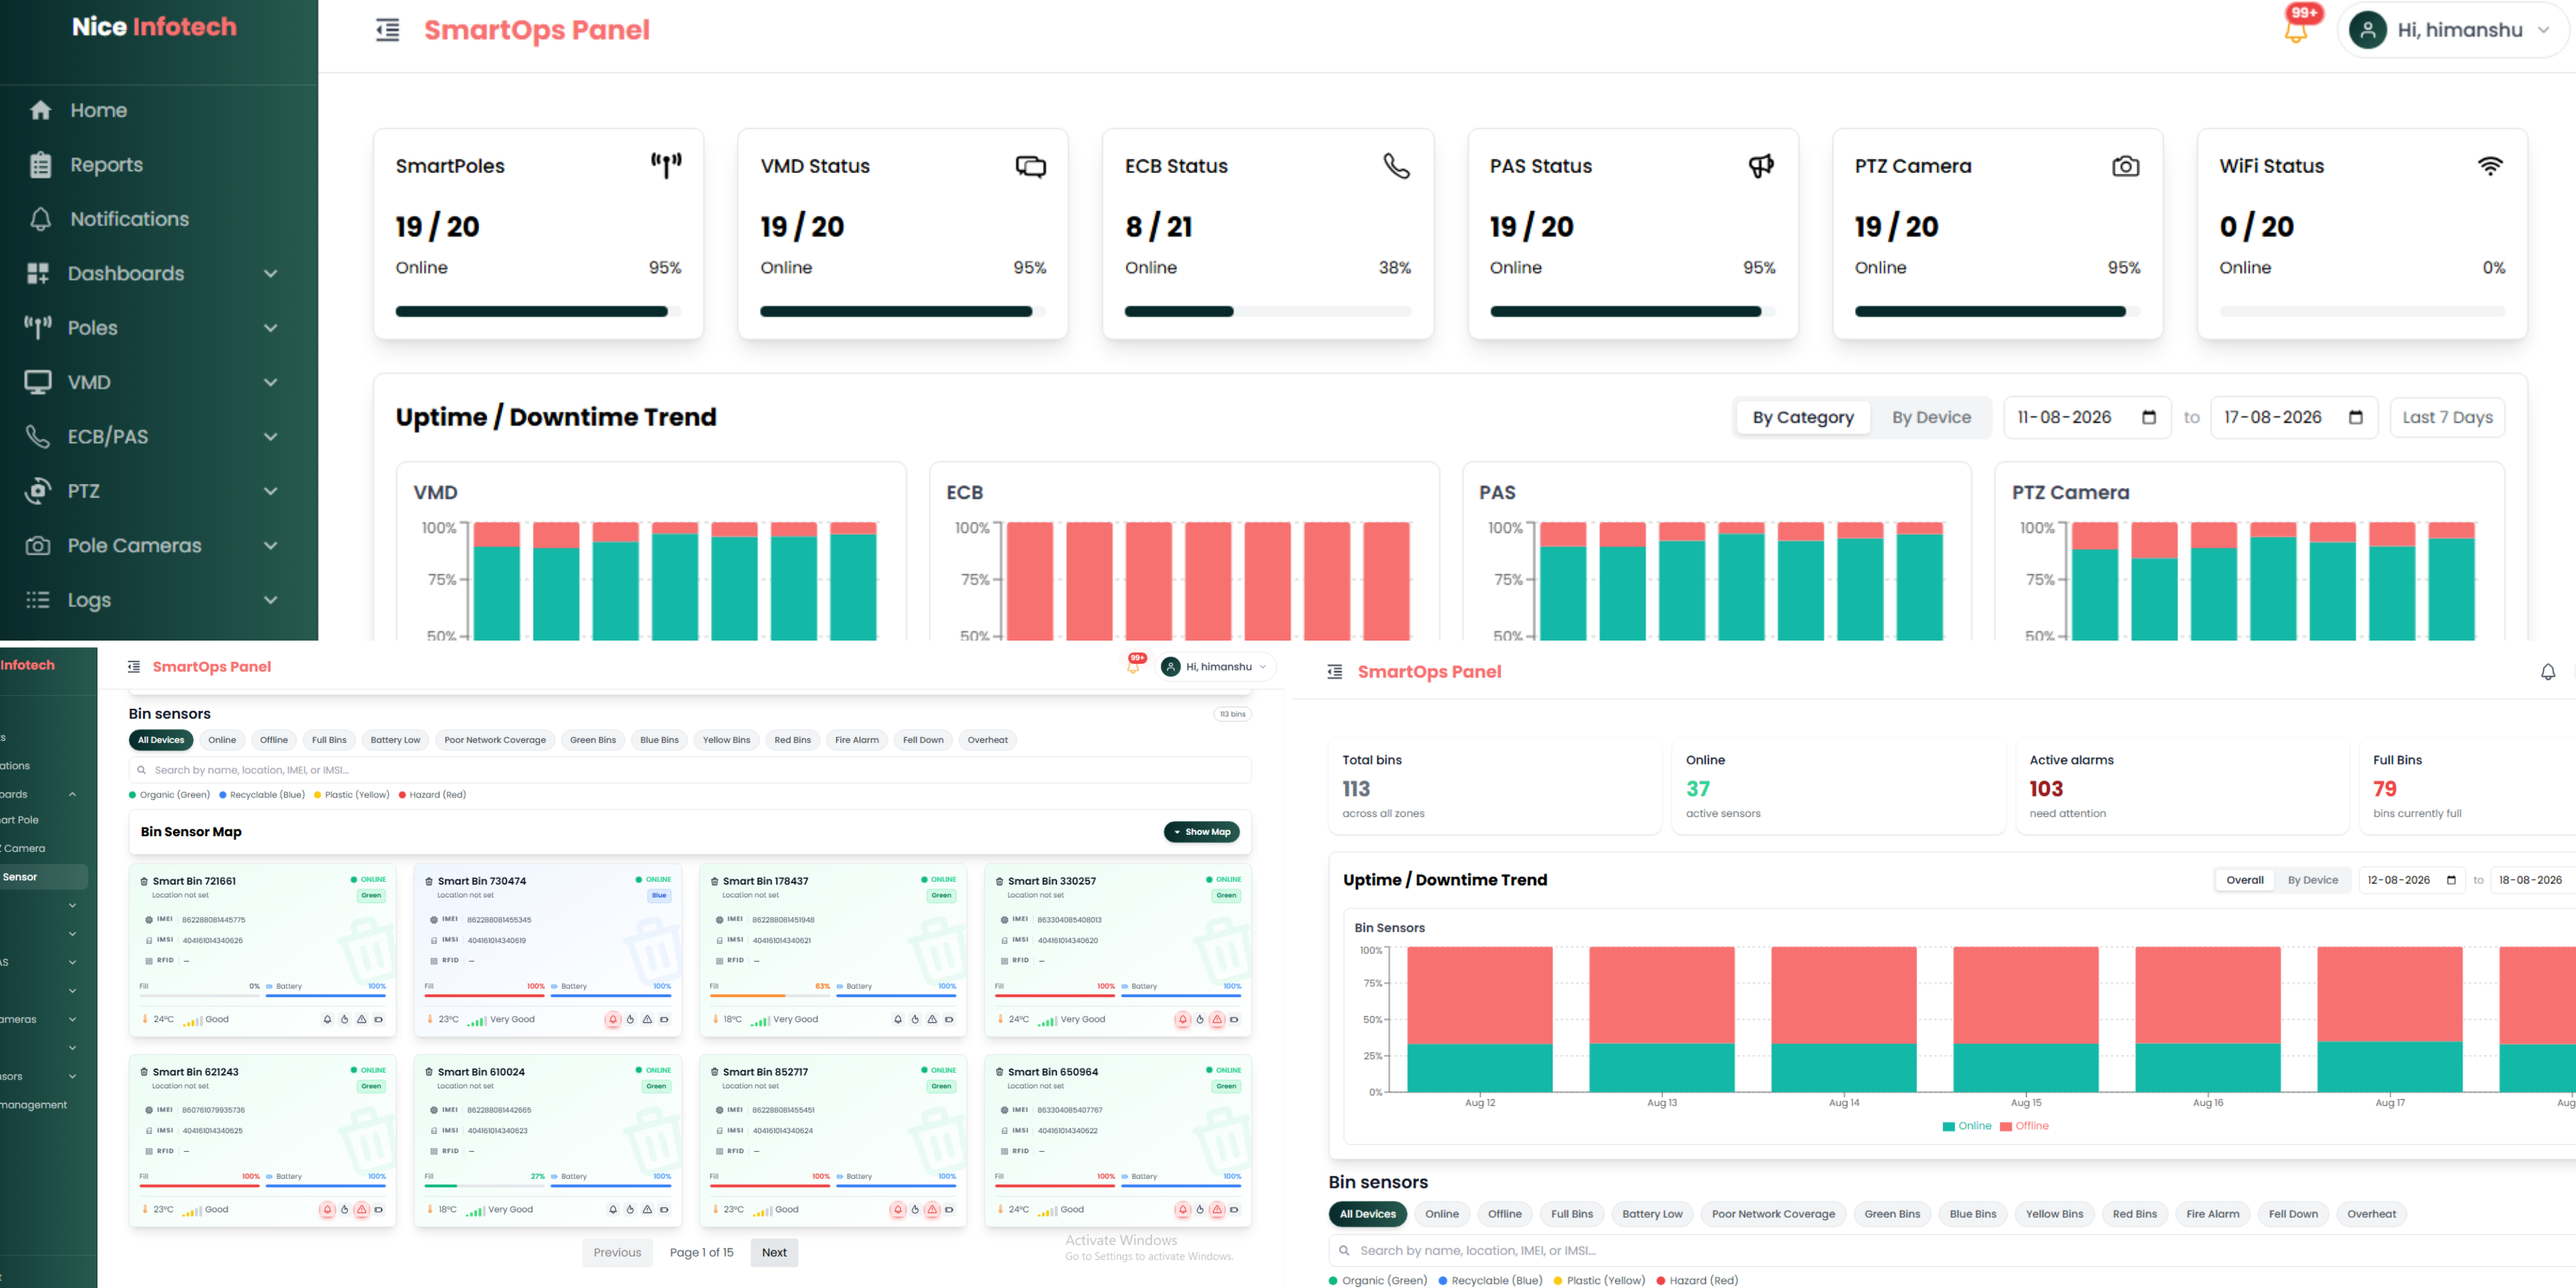Click the bell alarm icon on Smart Bin 721661
This screenshot has width=2576, height=1288.
(x=327, y=1019)
